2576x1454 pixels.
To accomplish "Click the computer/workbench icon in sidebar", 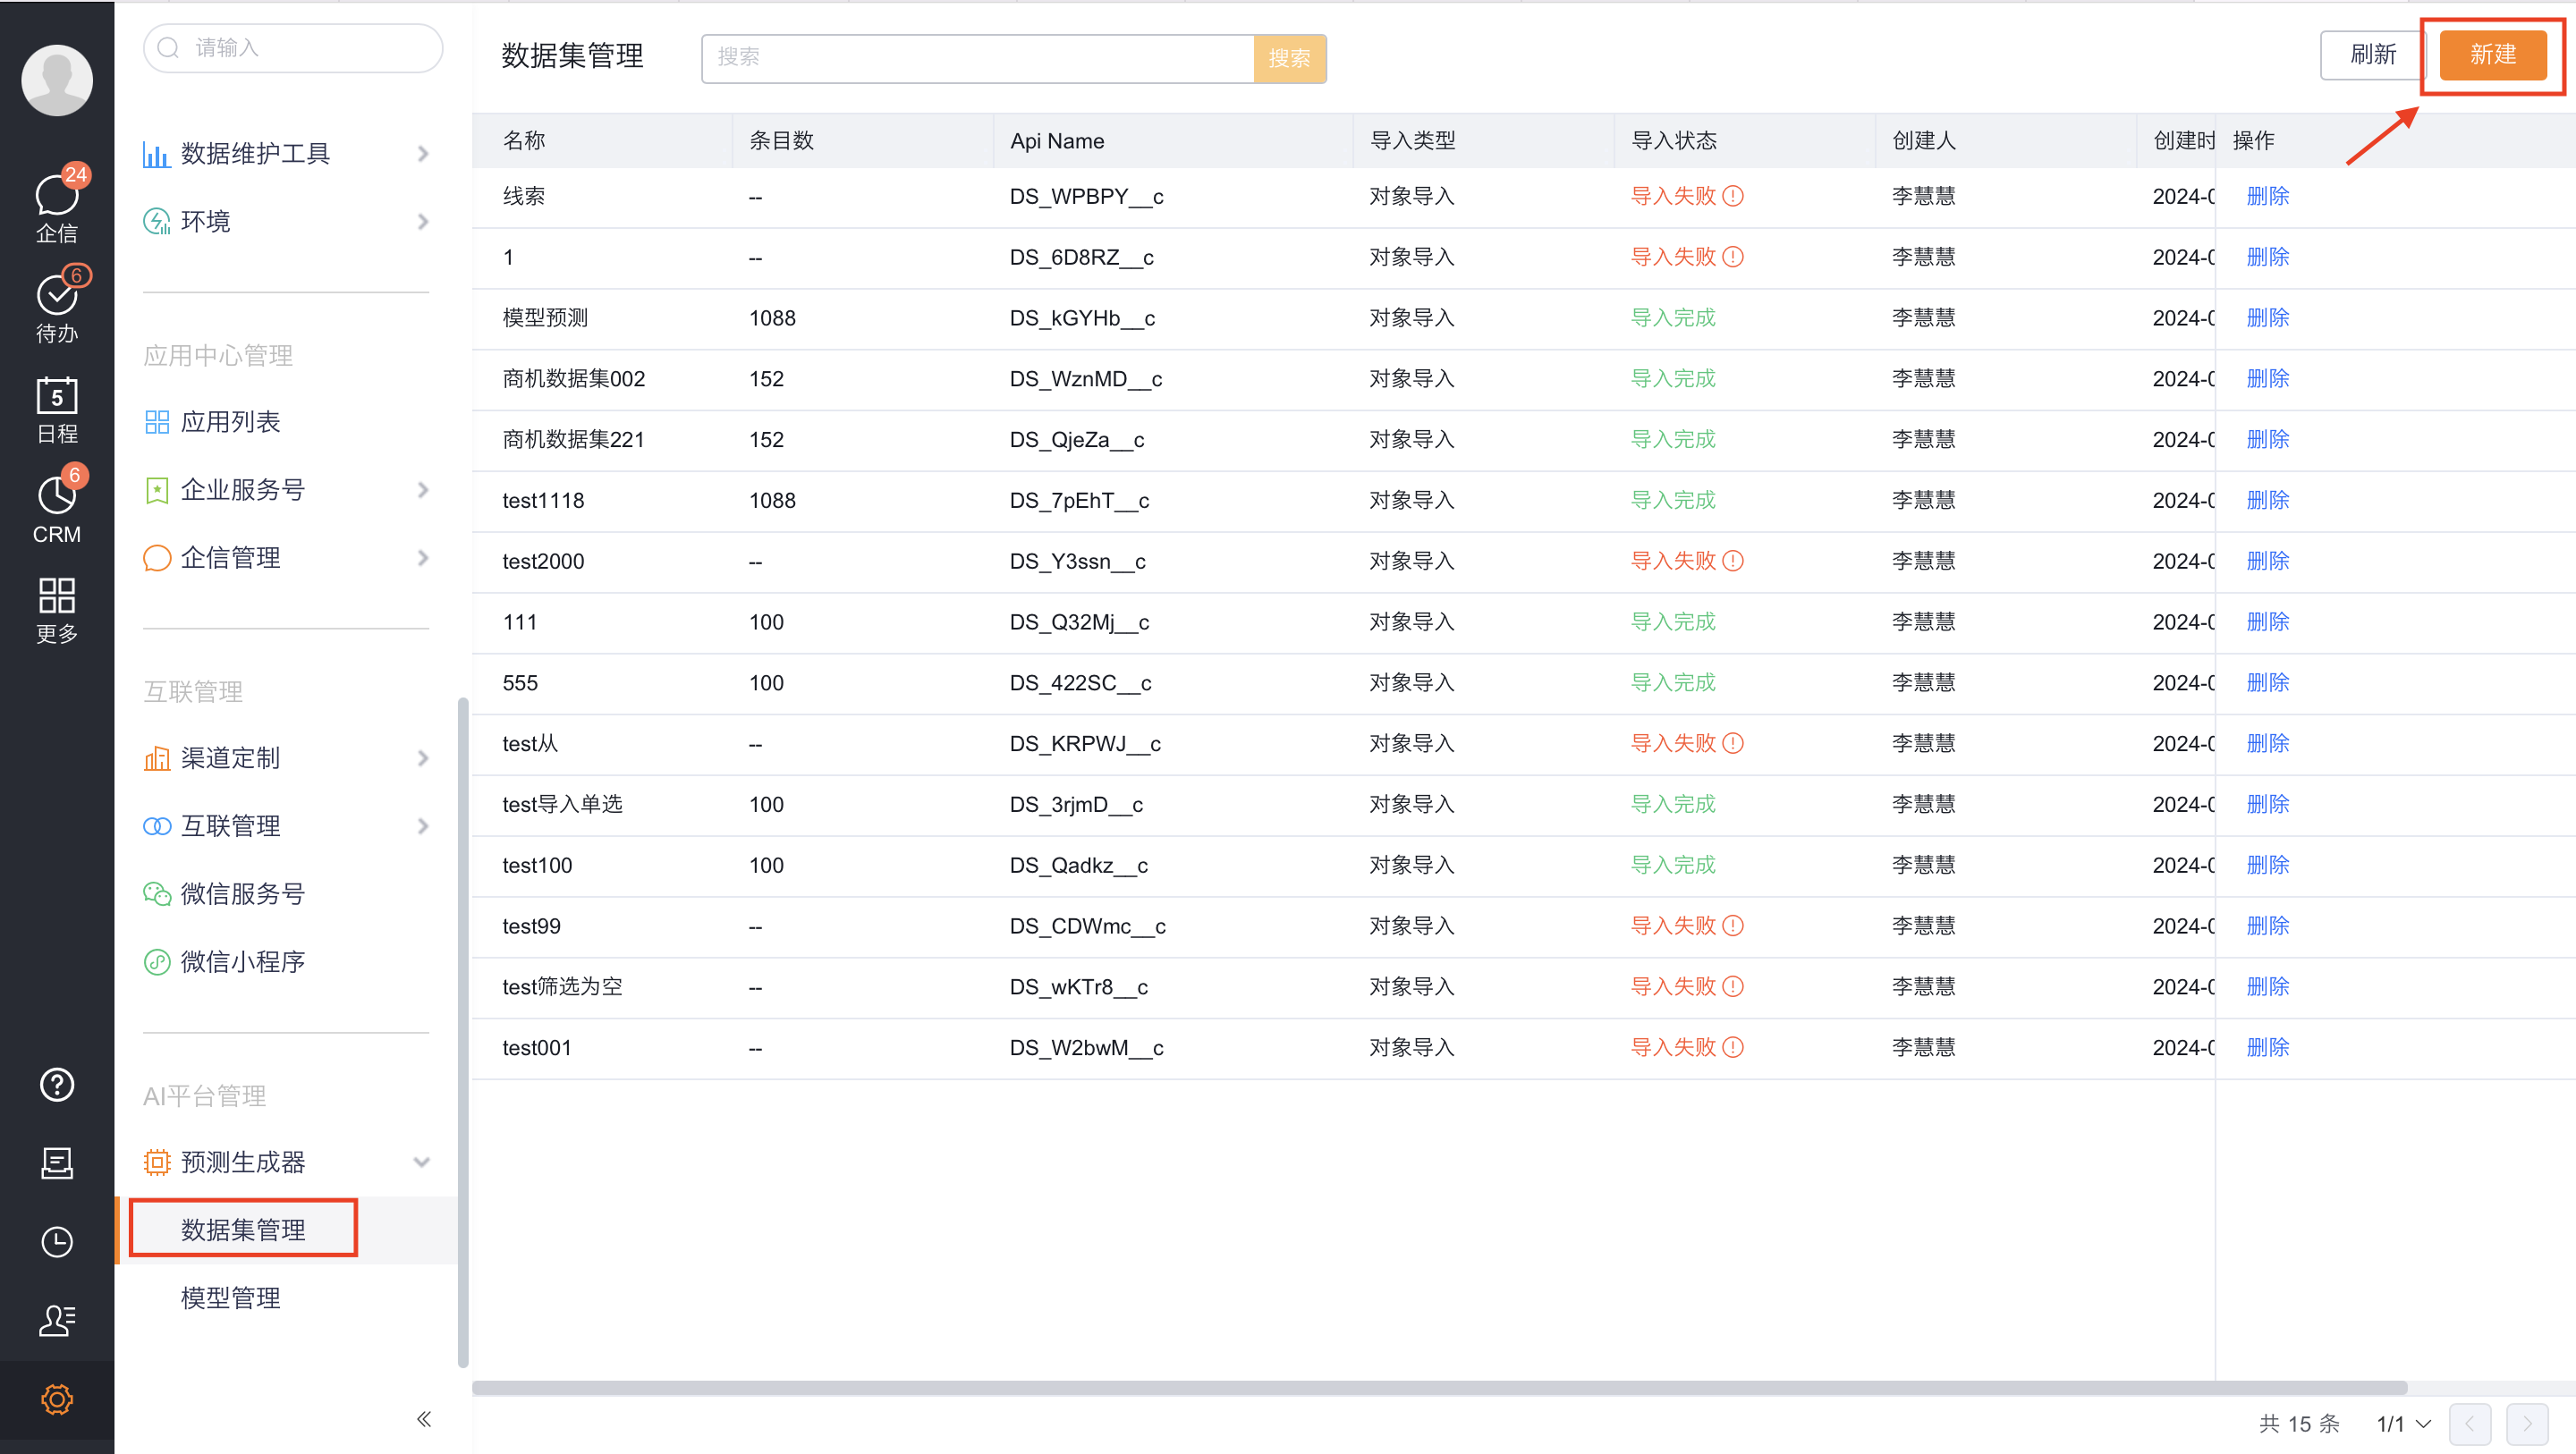I will [57, 1163].
